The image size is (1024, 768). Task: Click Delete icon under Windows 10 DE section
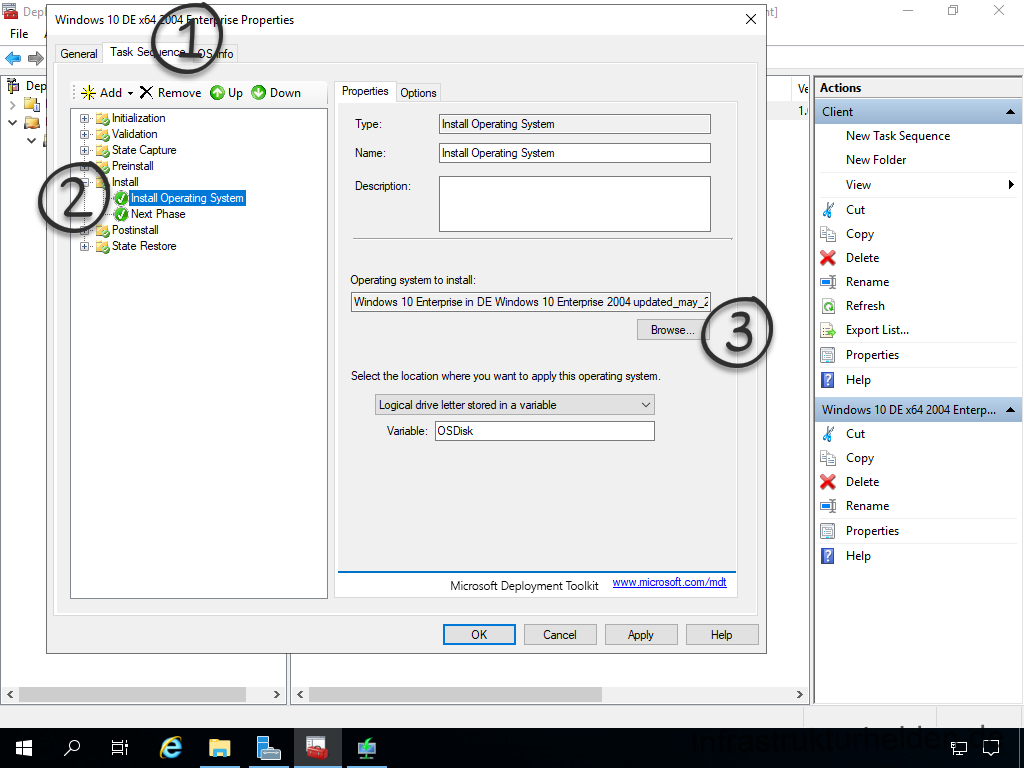[x=828, y=482]
